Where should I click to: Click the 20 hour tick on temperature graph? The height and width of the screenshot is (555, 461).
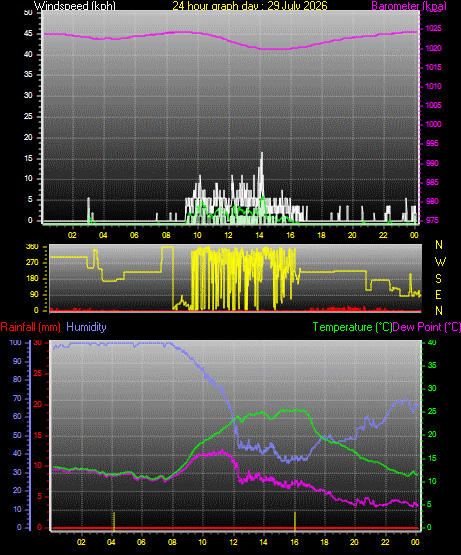click(354, 542)
